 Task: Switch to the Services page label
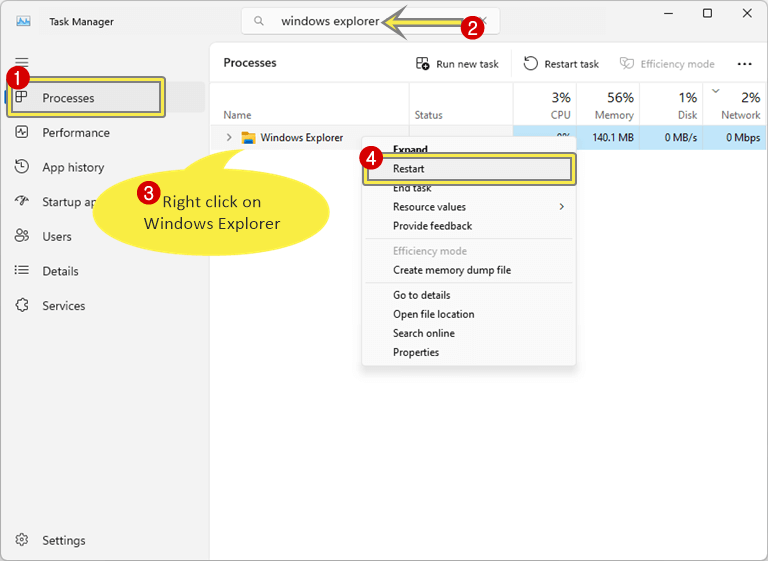click(x=64, y=306)
